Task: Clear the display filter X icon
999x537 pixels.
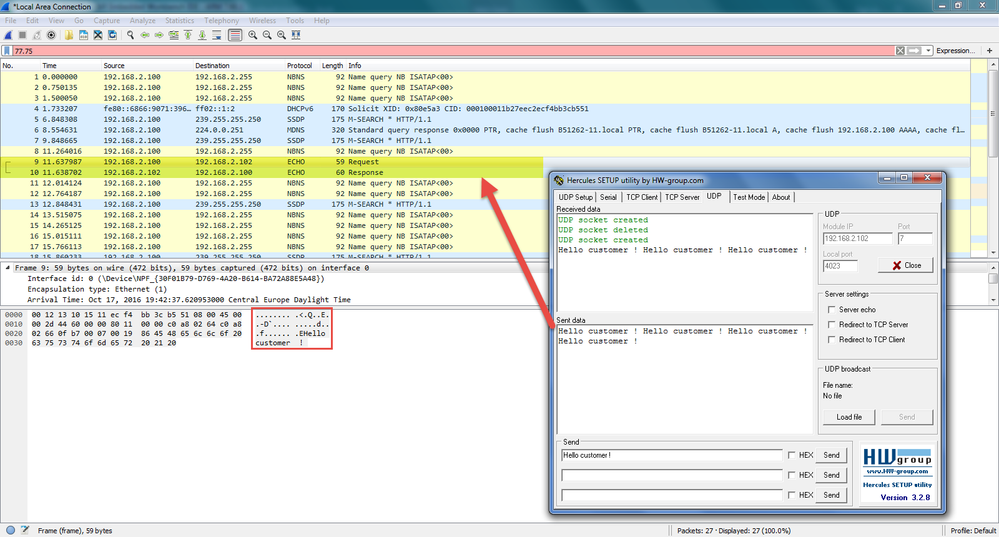Action: [x=900, y=50]
